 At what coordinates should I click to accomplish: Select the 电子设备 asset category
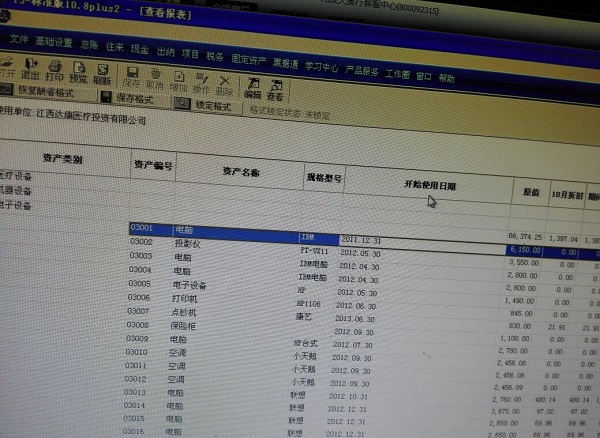pos(15,205)
